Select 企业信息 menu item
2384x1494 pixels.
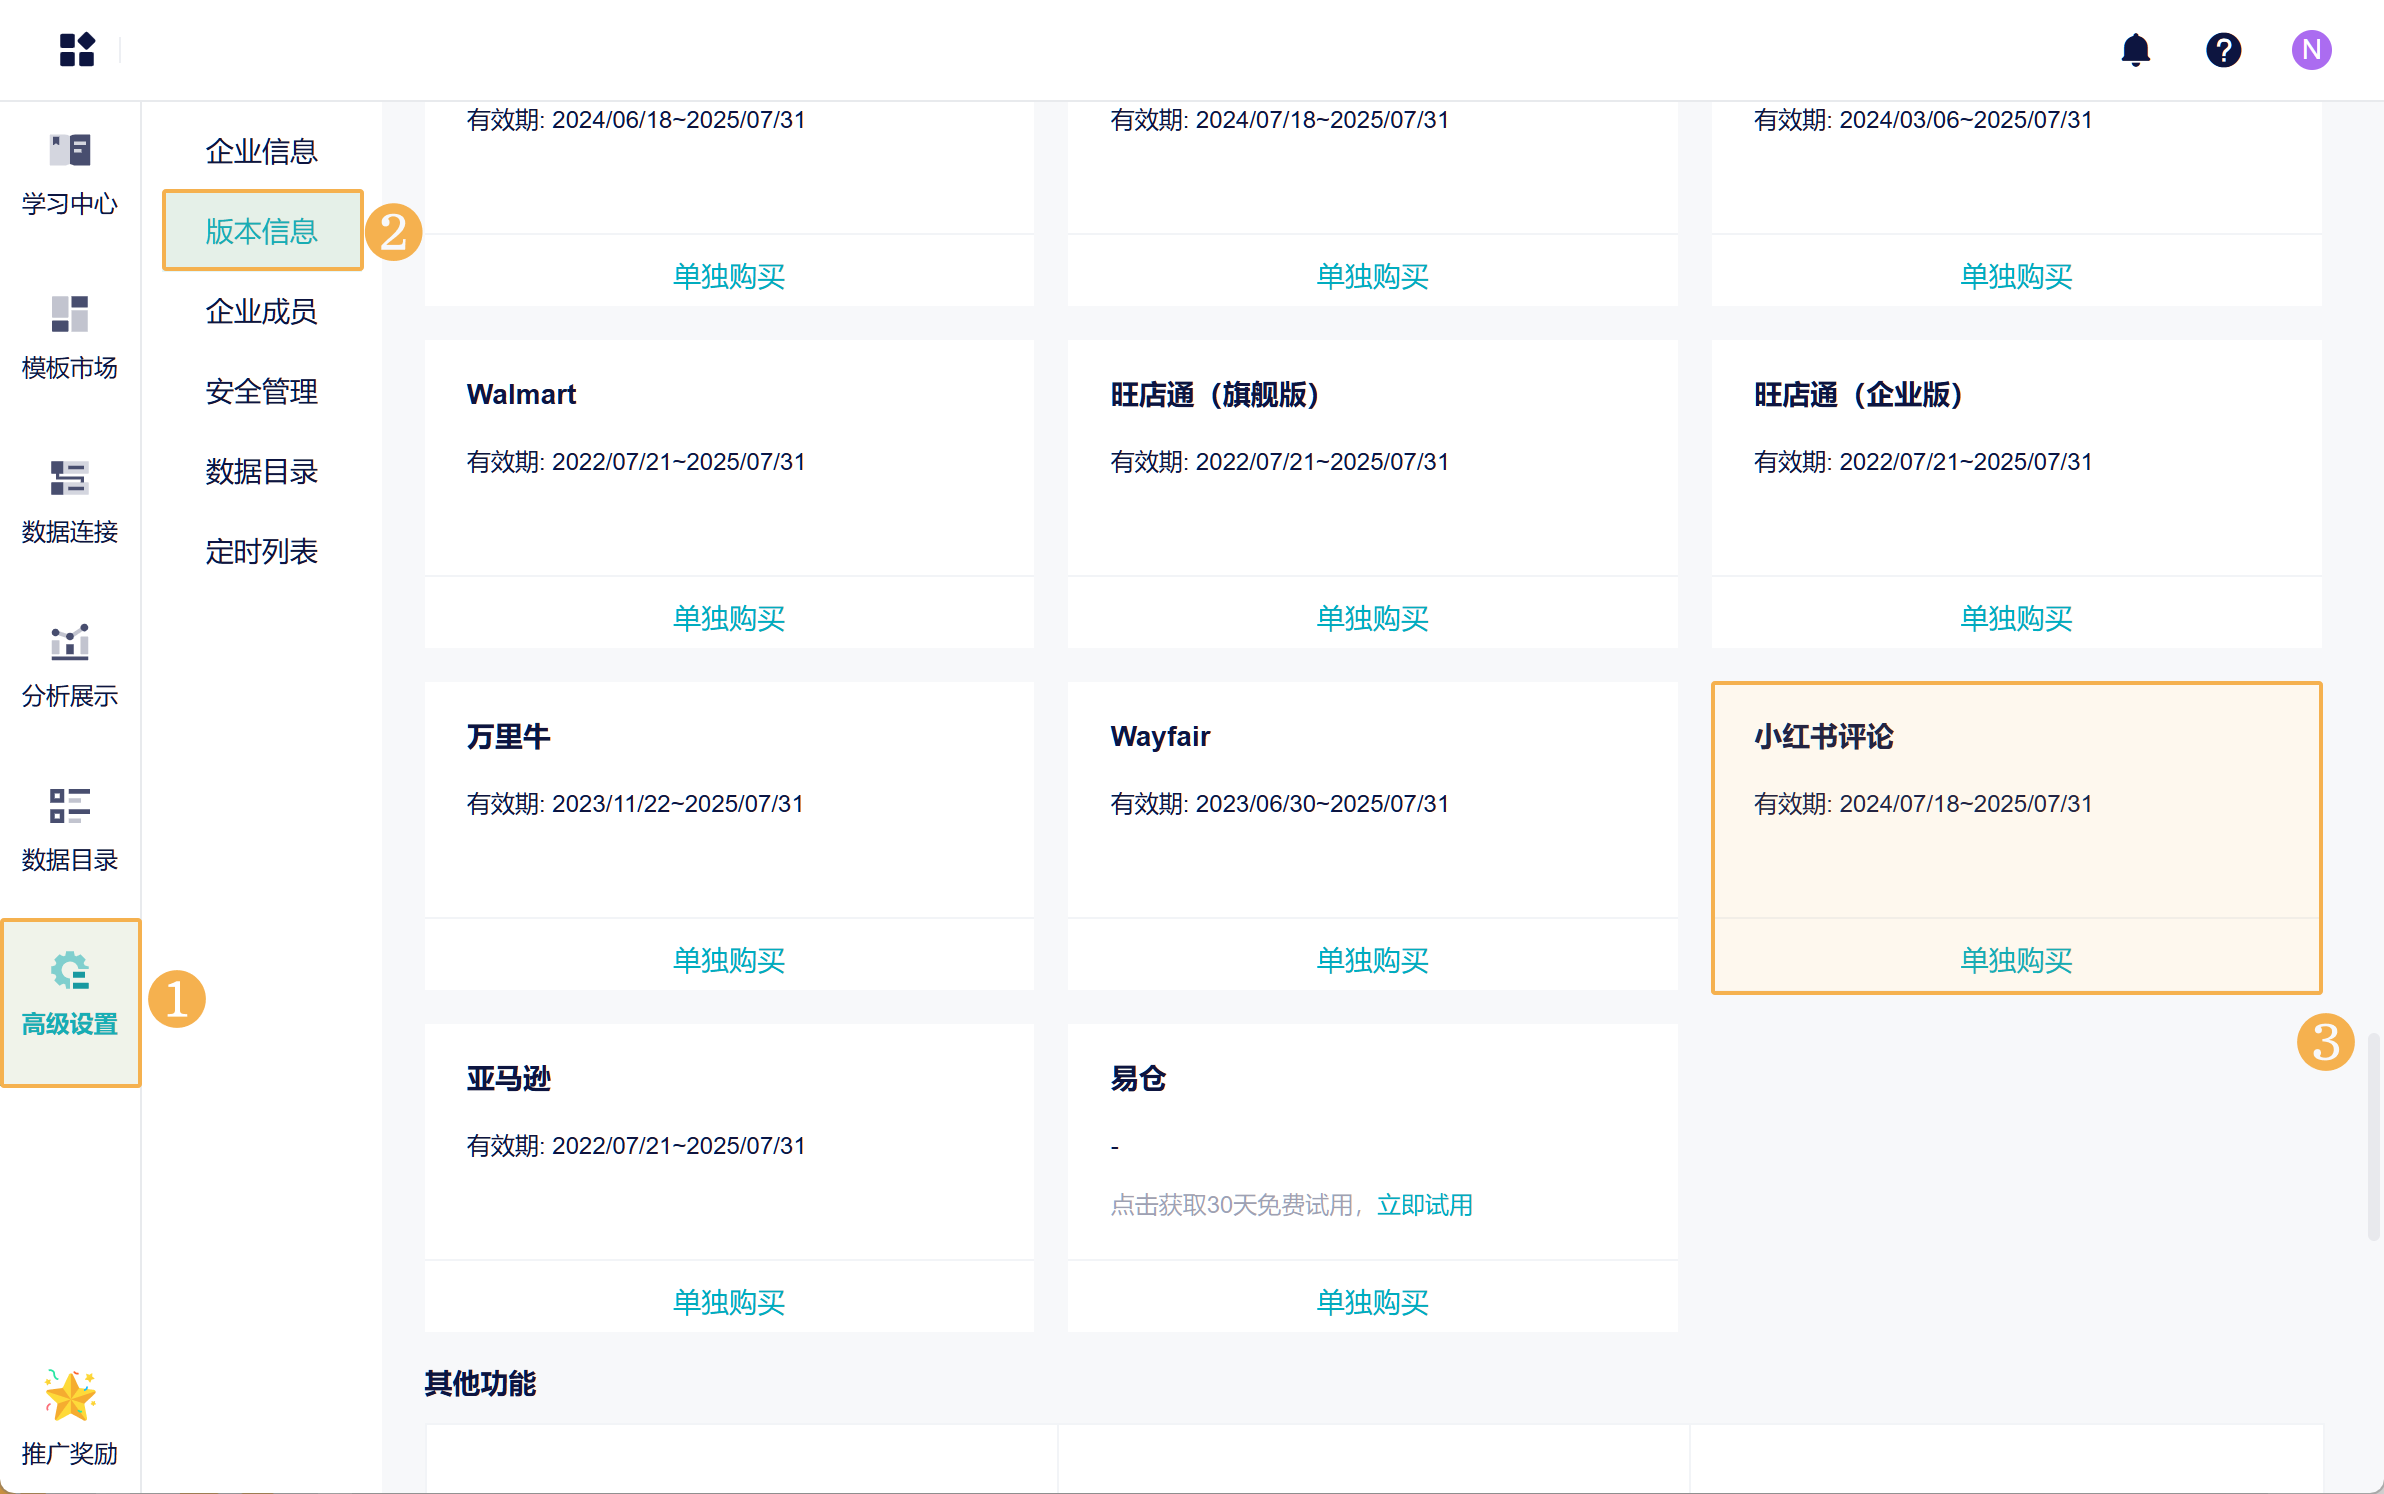[261, 151]
